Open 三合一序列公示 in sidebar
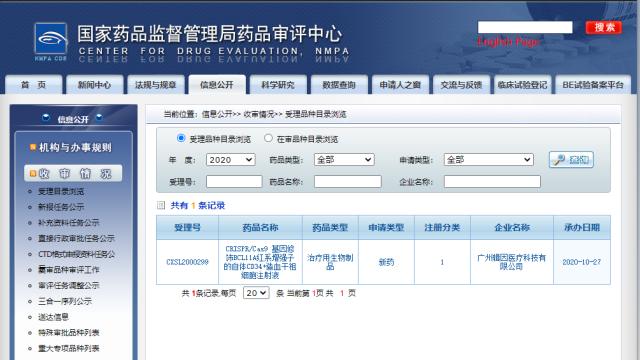640x360 pixels. tap(64, 301)
